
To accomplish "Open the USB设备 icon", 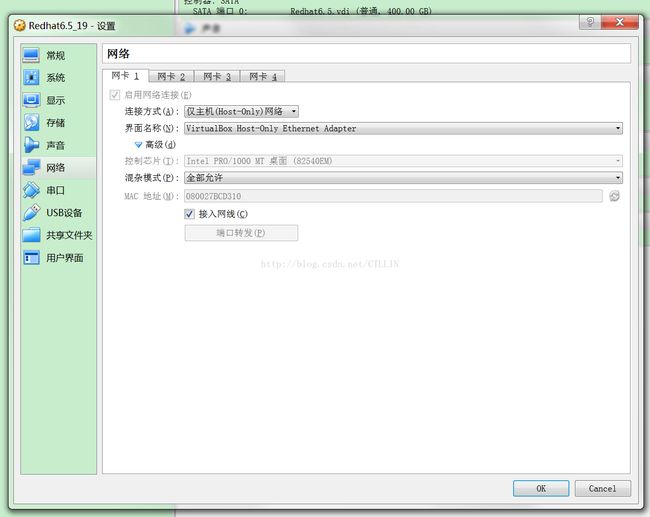I will point(31,212).
